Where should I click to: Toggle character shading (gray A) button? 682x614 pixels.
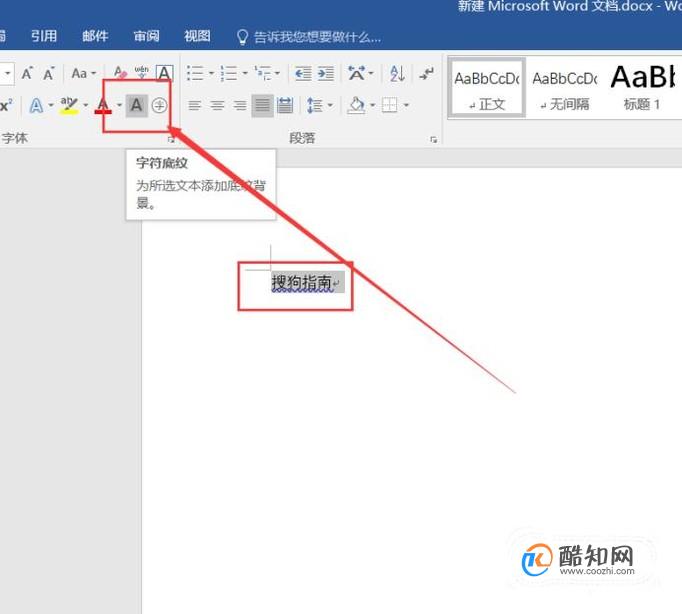pos(137,106)
